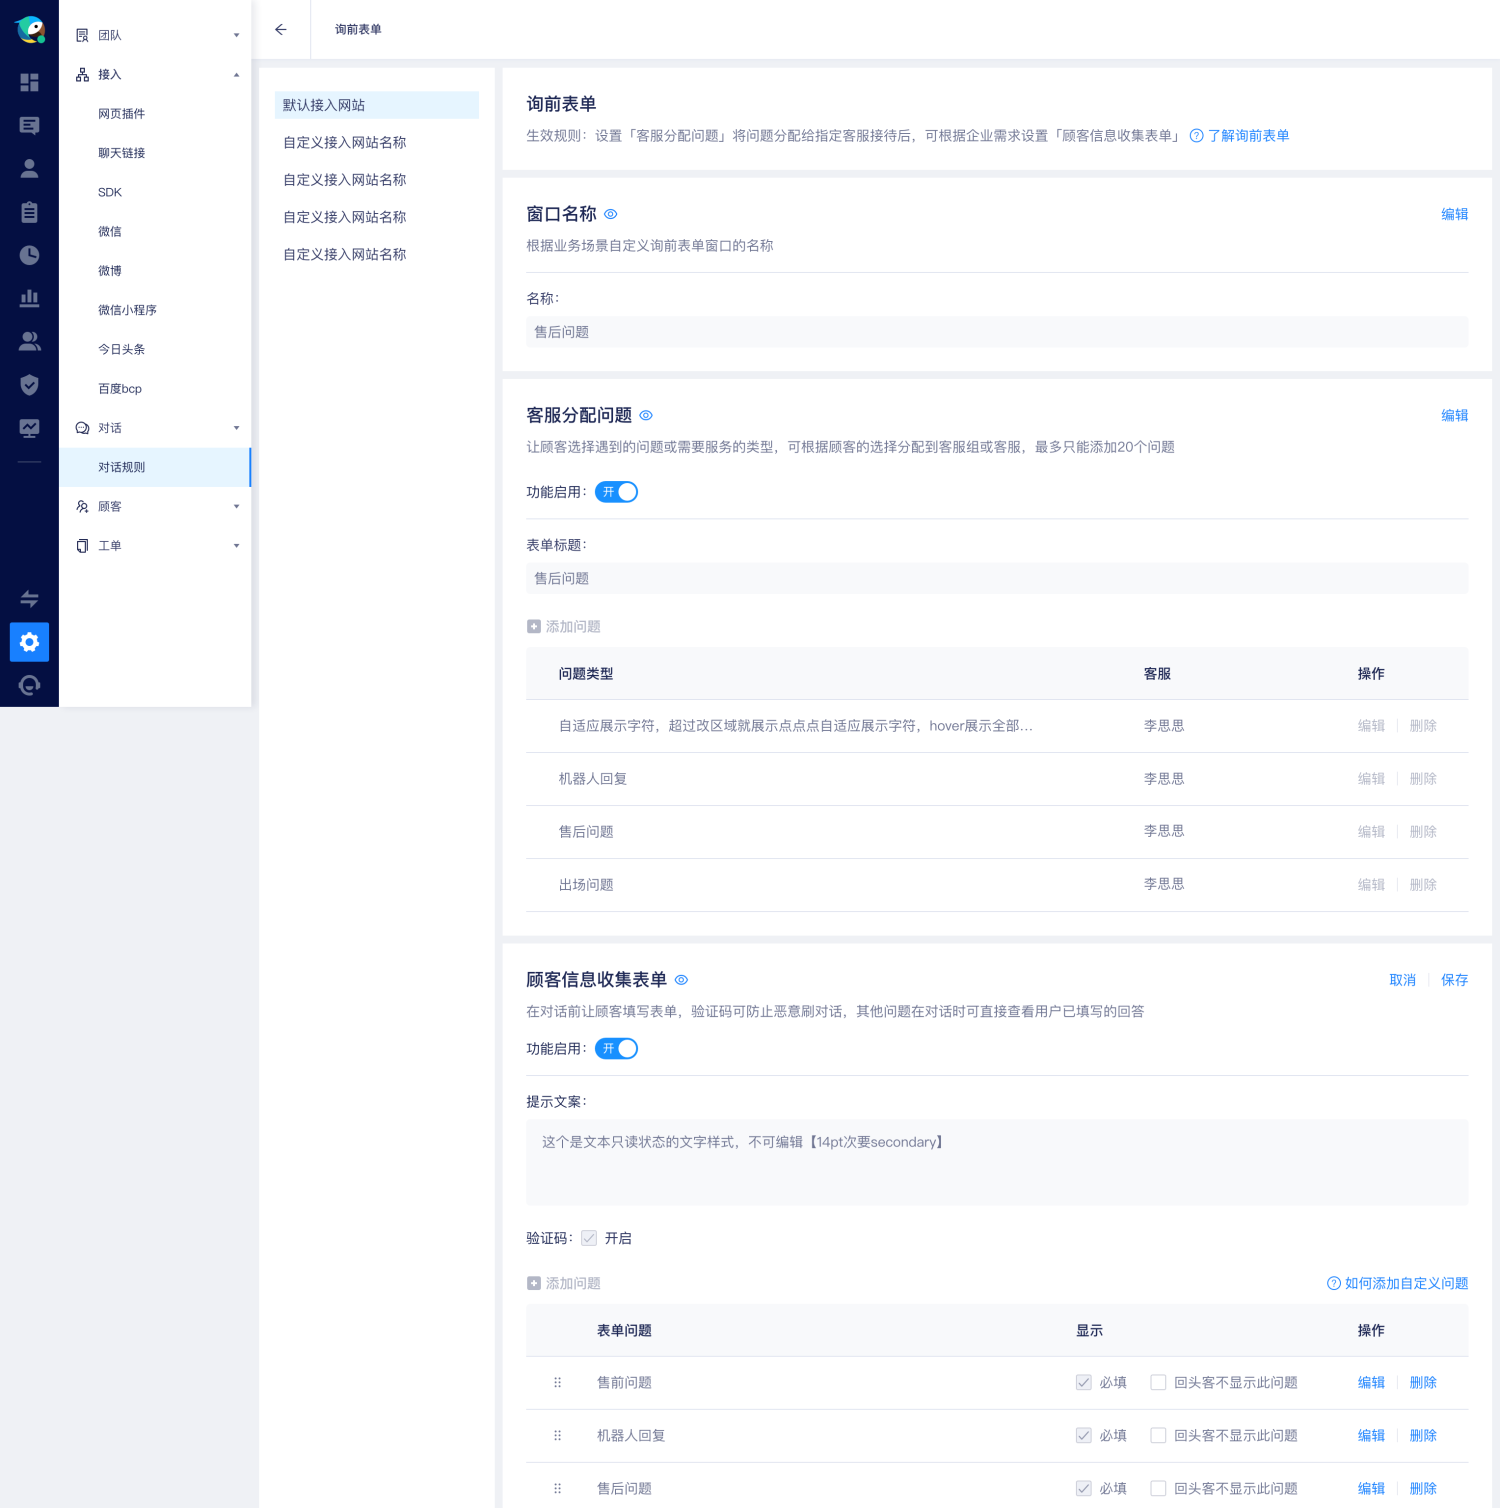Click 保存 in 顾客信息收集表单 header
This screenshot has width=1500, height=1508.
[1454, 980]
